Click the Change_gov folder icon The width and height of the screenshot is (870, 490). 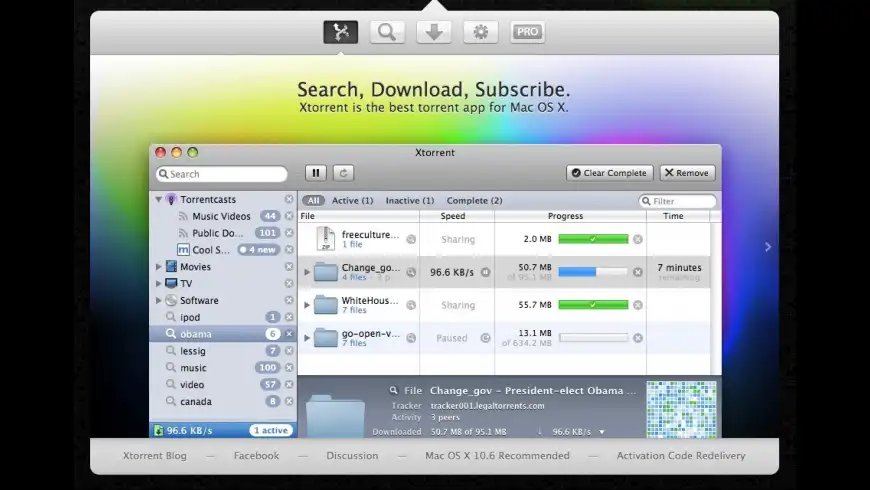(x=326, y=272)
